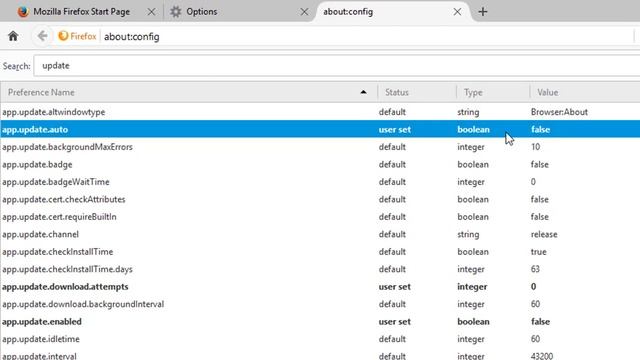
Task: Click the sort arrow in the Preference Name header
Action: point(363,92)
